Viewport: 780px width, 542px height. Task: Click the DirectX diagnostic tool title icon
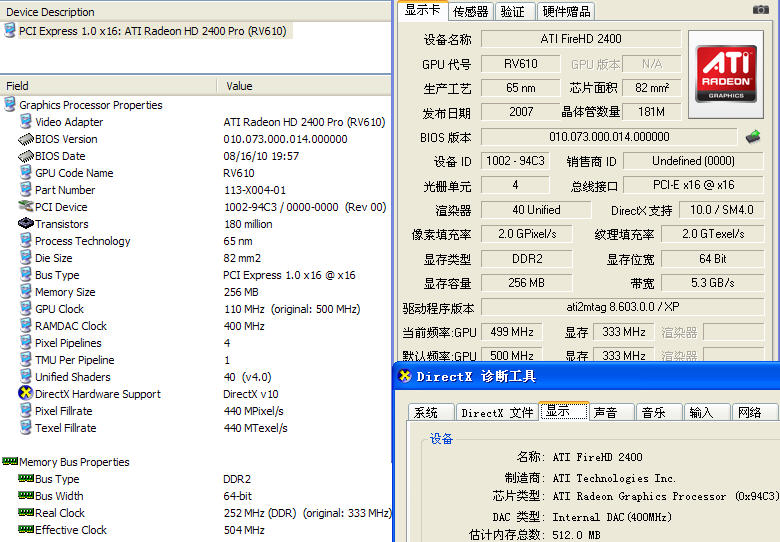pos(405,376)
